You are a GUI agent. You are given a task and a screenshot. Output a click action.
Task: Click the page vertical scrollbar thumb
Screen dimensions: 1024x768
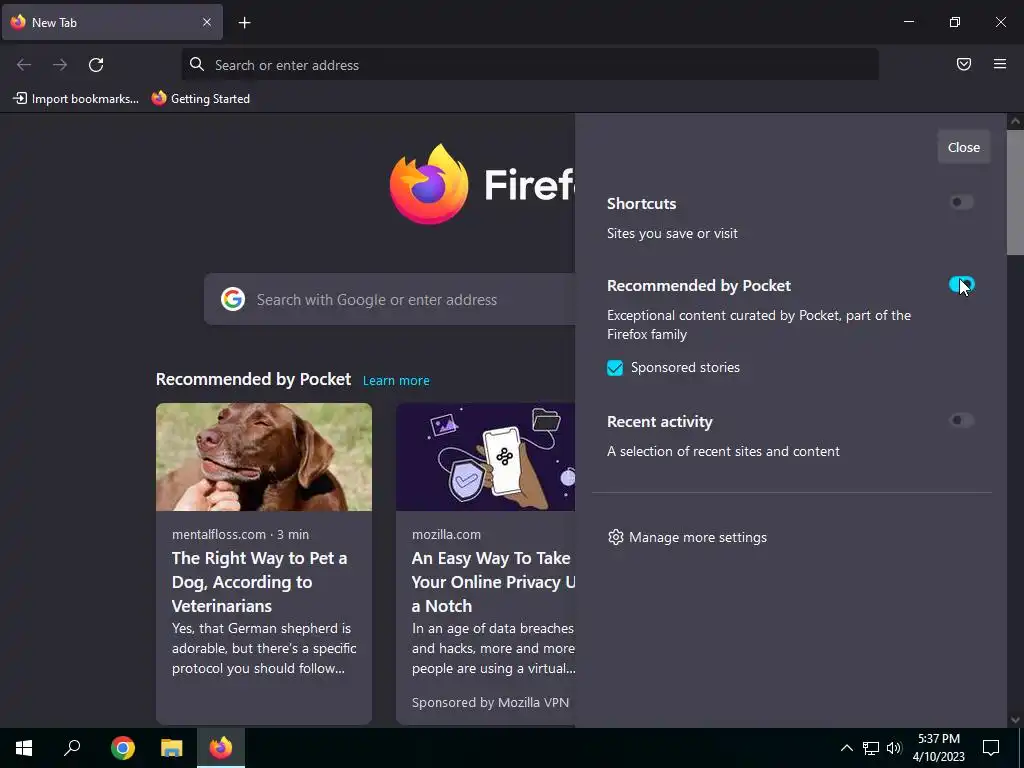1015,192
